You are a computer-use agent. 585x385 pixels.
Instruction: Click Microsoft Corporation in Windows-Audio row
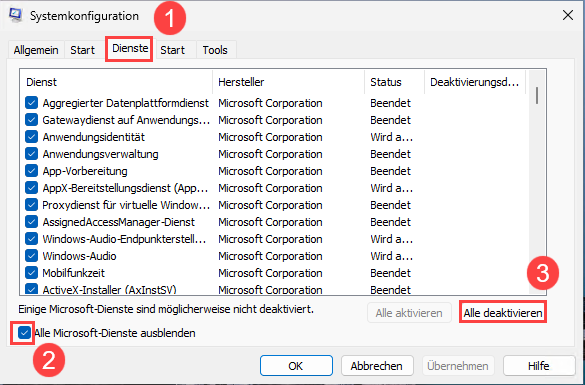pyautogui.click(x=270, y=256)
